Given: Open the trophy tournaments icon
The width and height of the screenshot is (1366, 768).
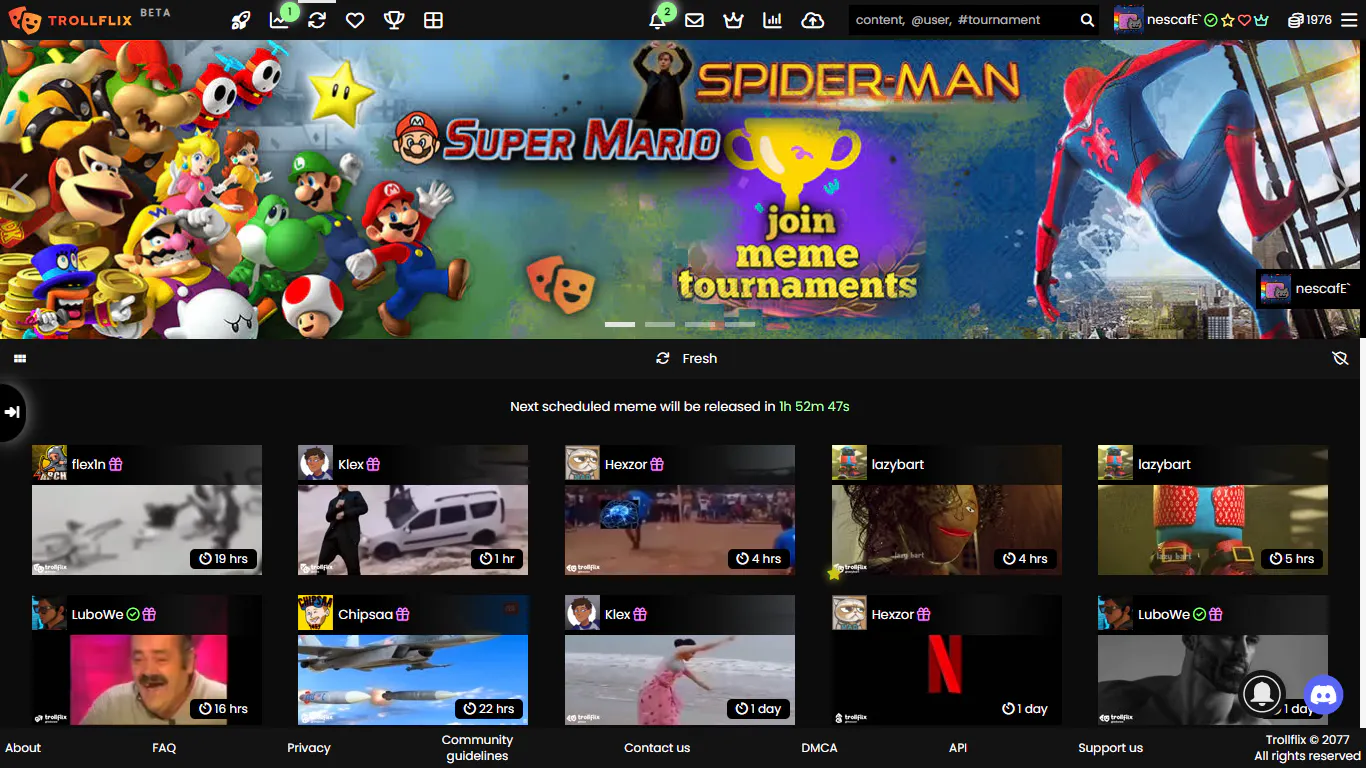Looking at the screenshot, I should click(x=394, y=20).
